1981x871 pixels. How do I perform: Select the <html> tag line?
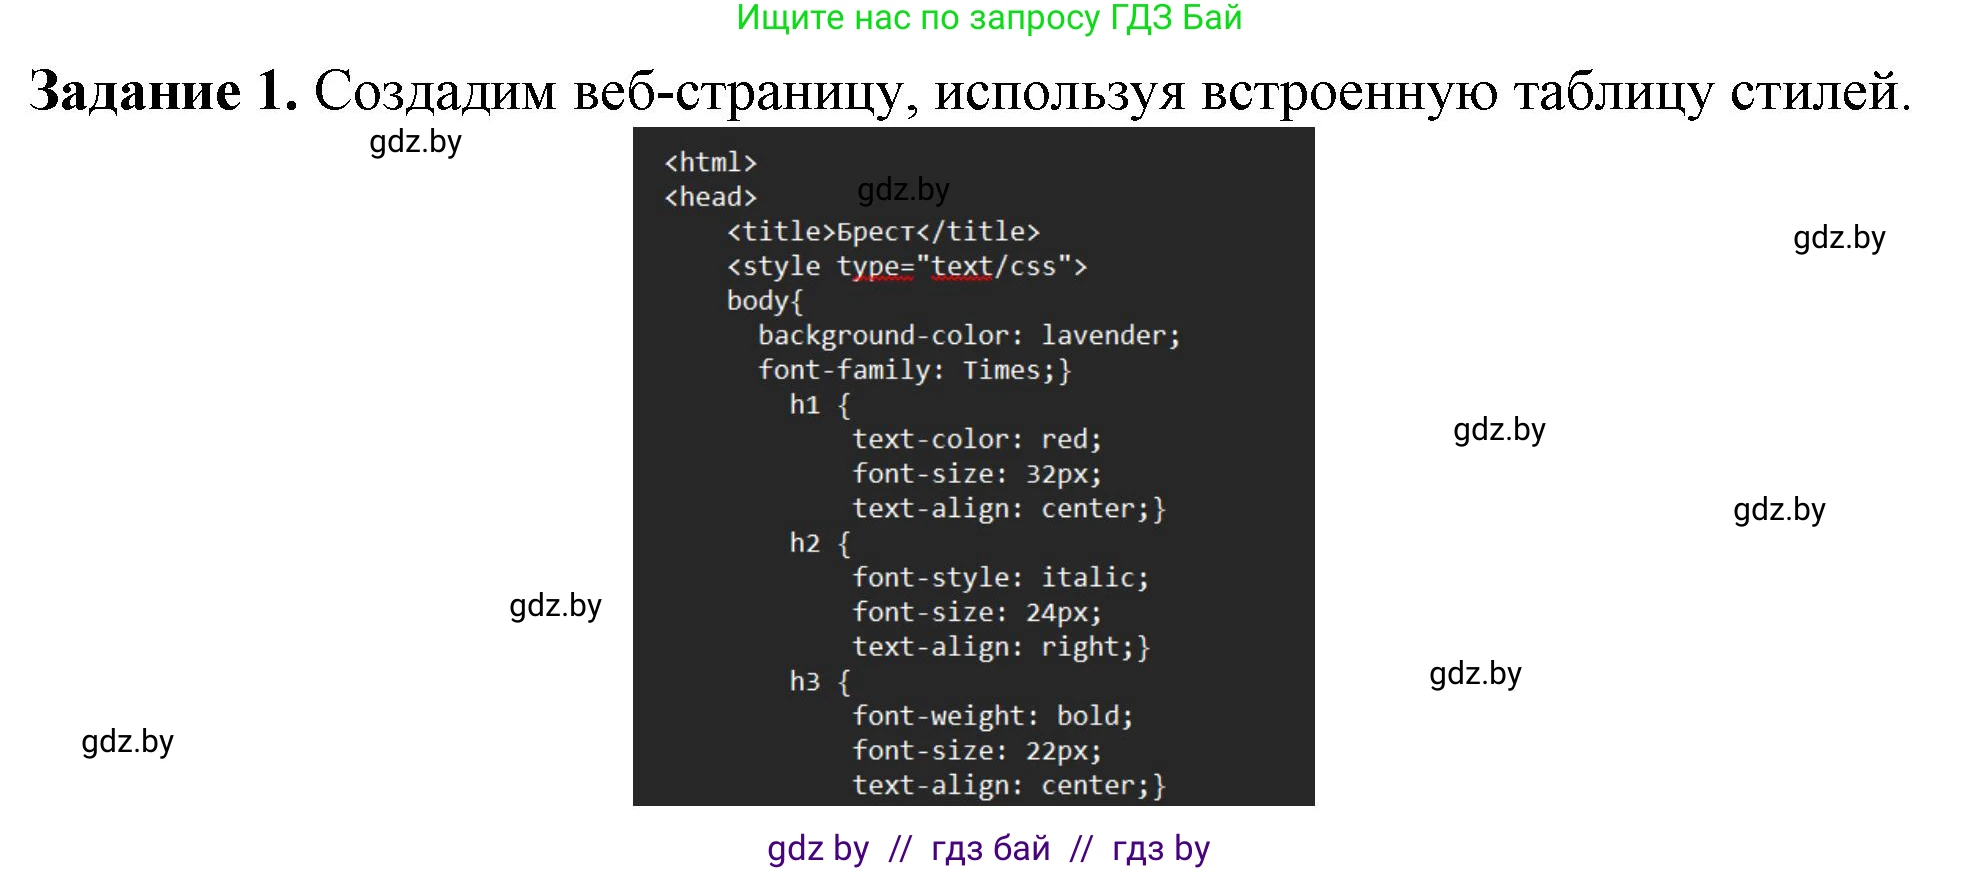pos(710,162)
